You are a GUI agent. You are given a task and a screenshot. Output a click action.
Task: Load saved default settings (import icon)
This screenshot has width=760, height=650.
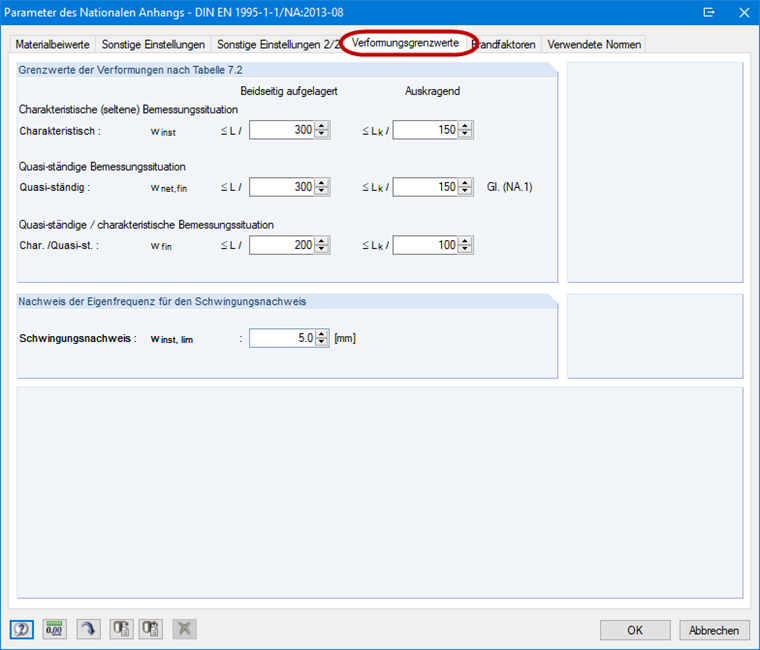click(x=151, y=630)
